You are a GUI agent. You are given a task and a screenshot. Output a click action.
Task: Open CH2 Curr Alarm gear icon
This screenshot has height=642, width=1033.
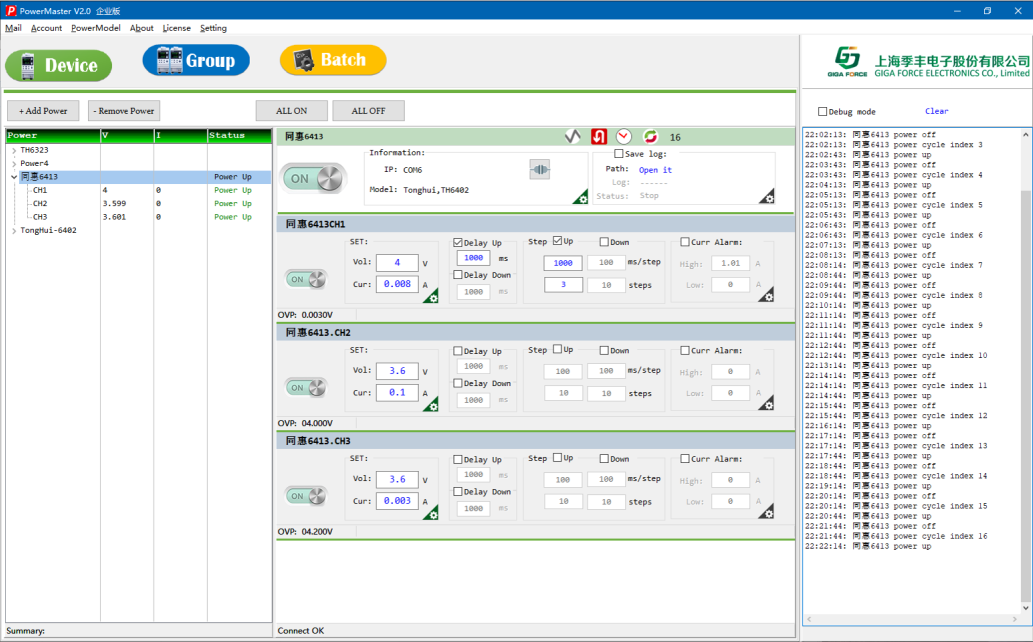766,403
